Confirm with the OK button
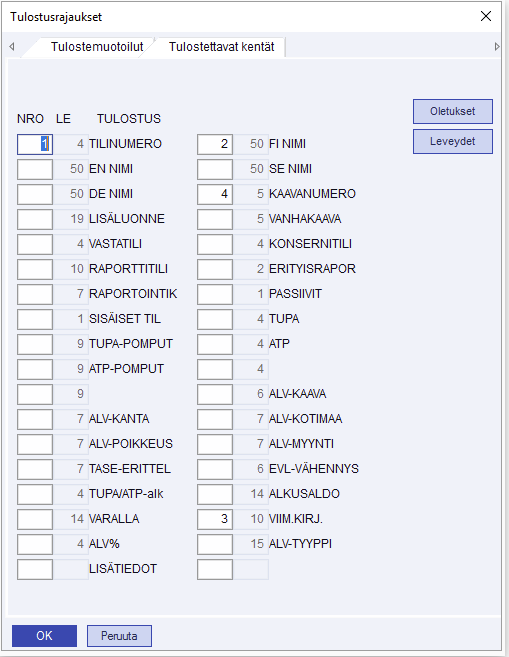 click(44, 636)
